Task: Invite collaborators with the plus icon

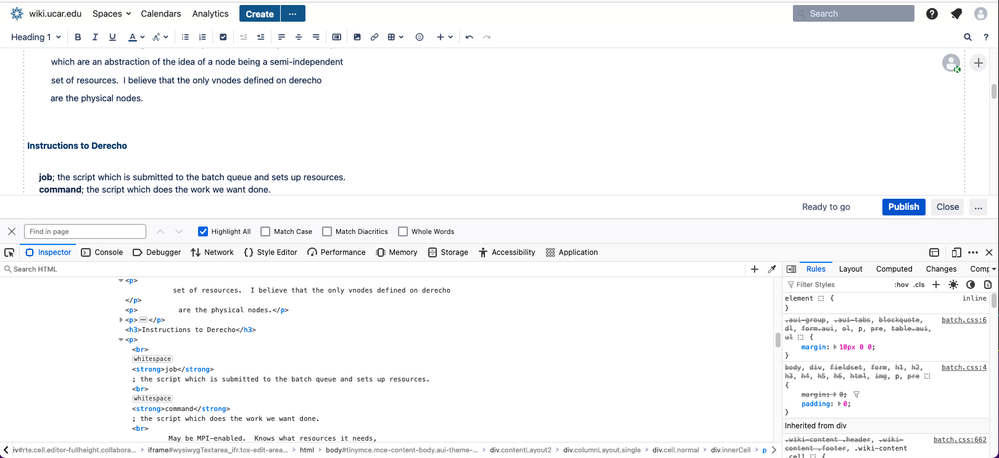Action: pos(978,62)
